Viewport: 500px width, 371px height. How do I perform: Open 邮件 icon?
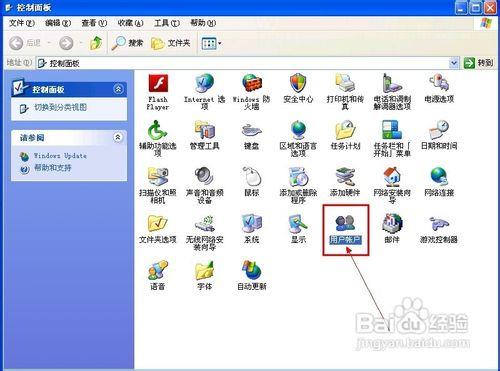click(x=392, y=224)
